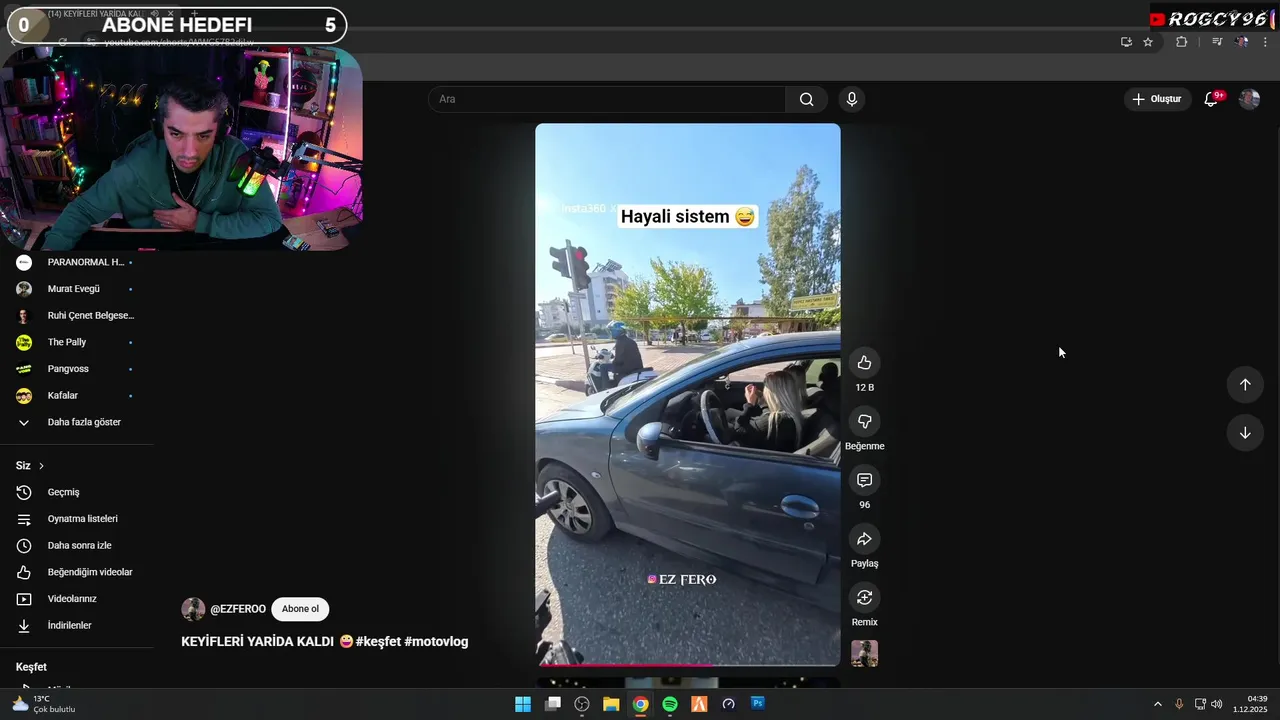
Task: Expand the Siz section chevron
Action: coord(41,466)
